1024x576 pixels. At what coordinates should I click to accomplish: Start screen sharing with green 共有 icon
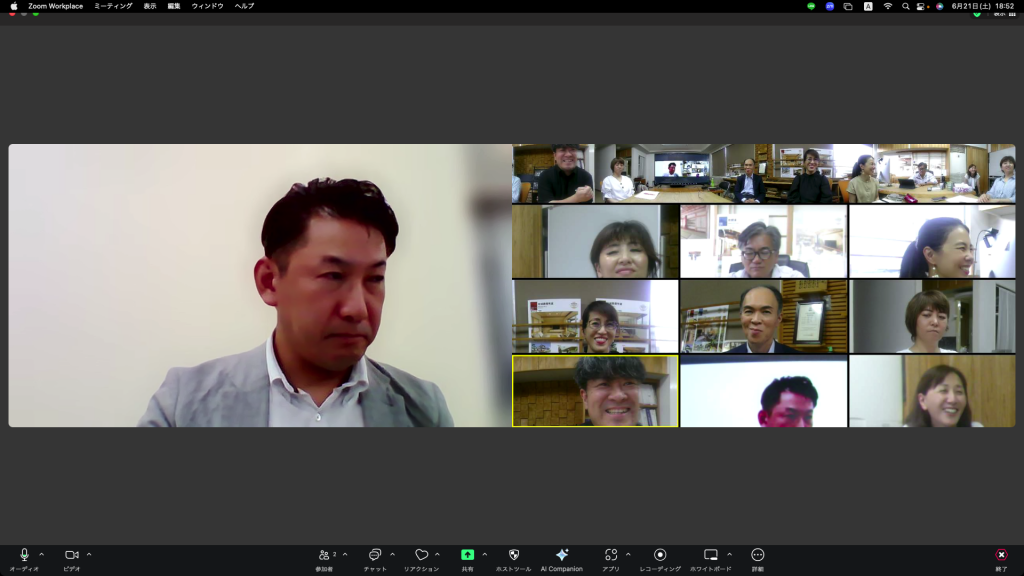click(x=467, y=555)
